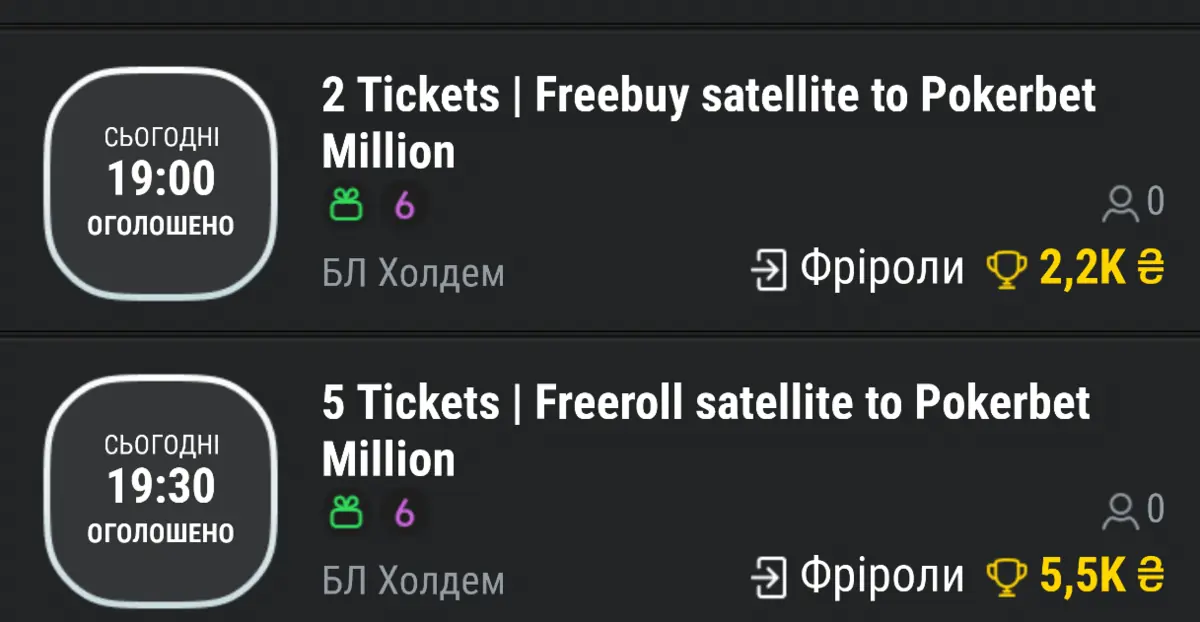This screenshot has height=622, width=1200.
Task: Click player count icon in Freeroll row
Action: click(x=1120, y=511)
